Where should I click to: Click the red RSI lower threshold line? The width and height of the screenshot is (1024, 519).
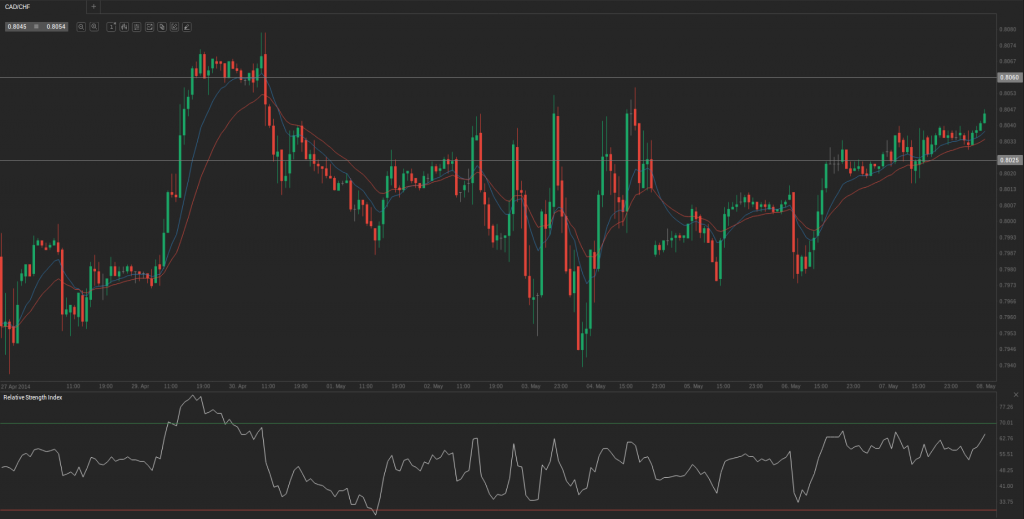[500, 510]
